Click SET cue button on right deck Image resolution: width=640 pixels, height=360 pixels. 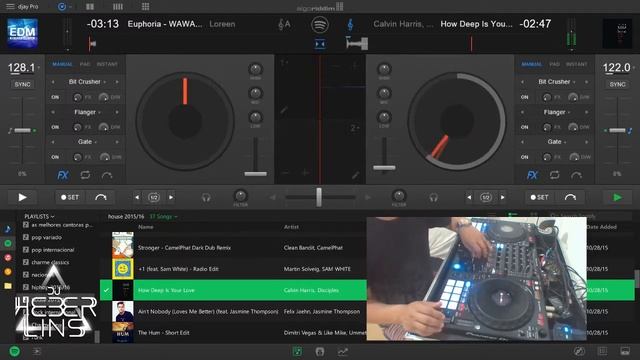(539, 197)
